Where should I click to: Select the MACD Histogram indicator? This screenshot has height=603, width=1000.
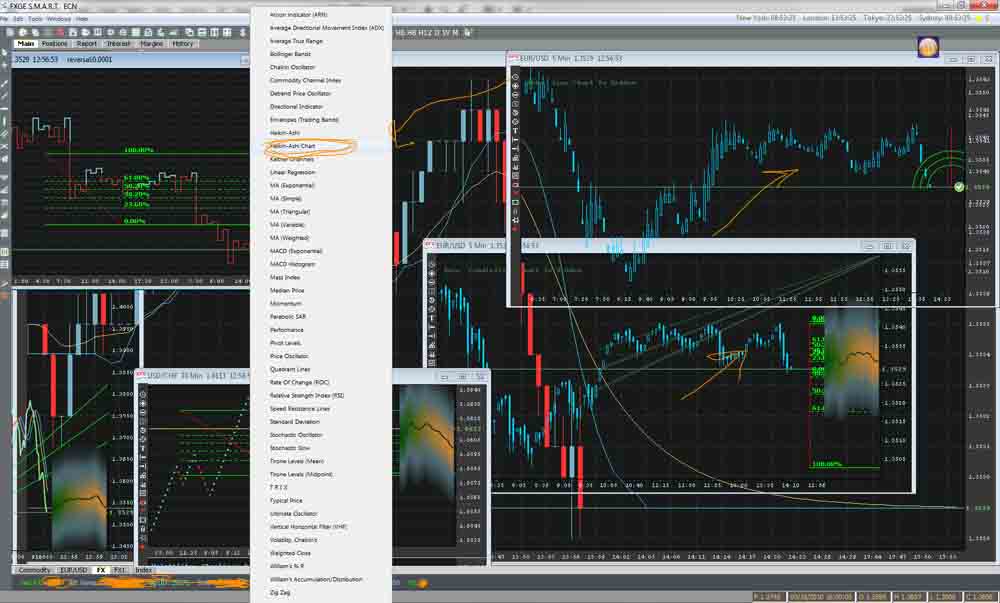[x=292, y=264]
